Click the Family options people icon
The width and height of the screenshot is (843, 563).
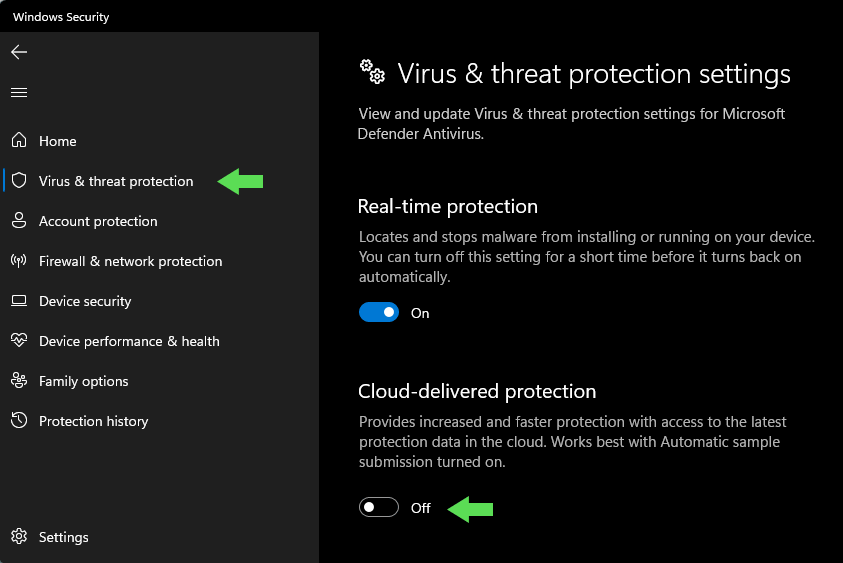[19, 381]
